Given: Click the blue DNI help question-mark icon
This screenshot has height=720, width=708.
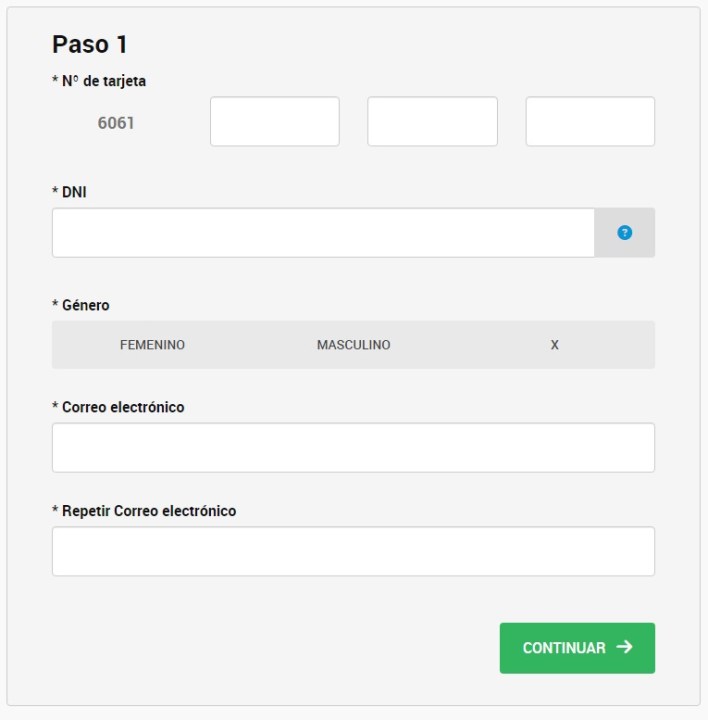Looking at the screenshot, I should click(625, 233).
